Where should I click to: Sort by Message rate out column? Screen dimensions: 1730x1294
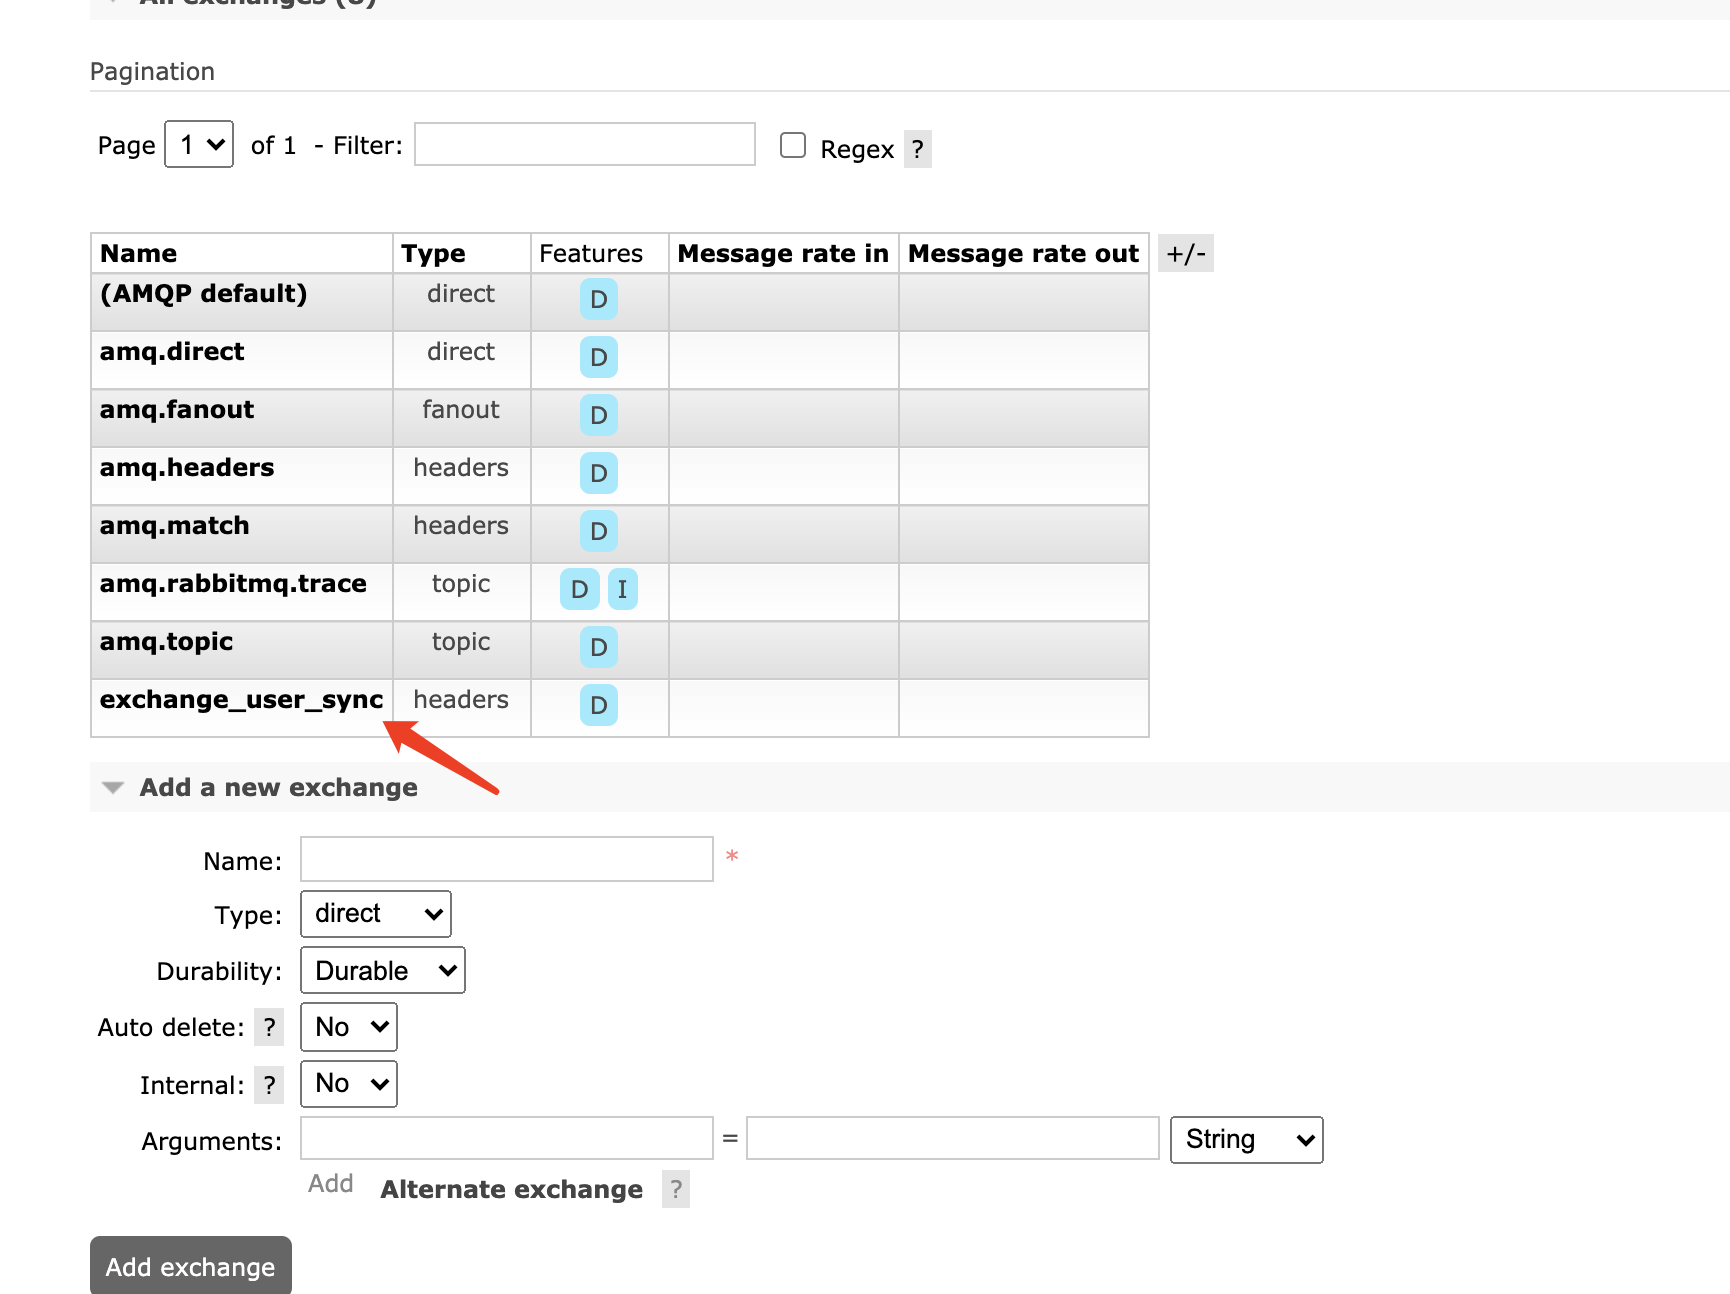(1023, 253)
